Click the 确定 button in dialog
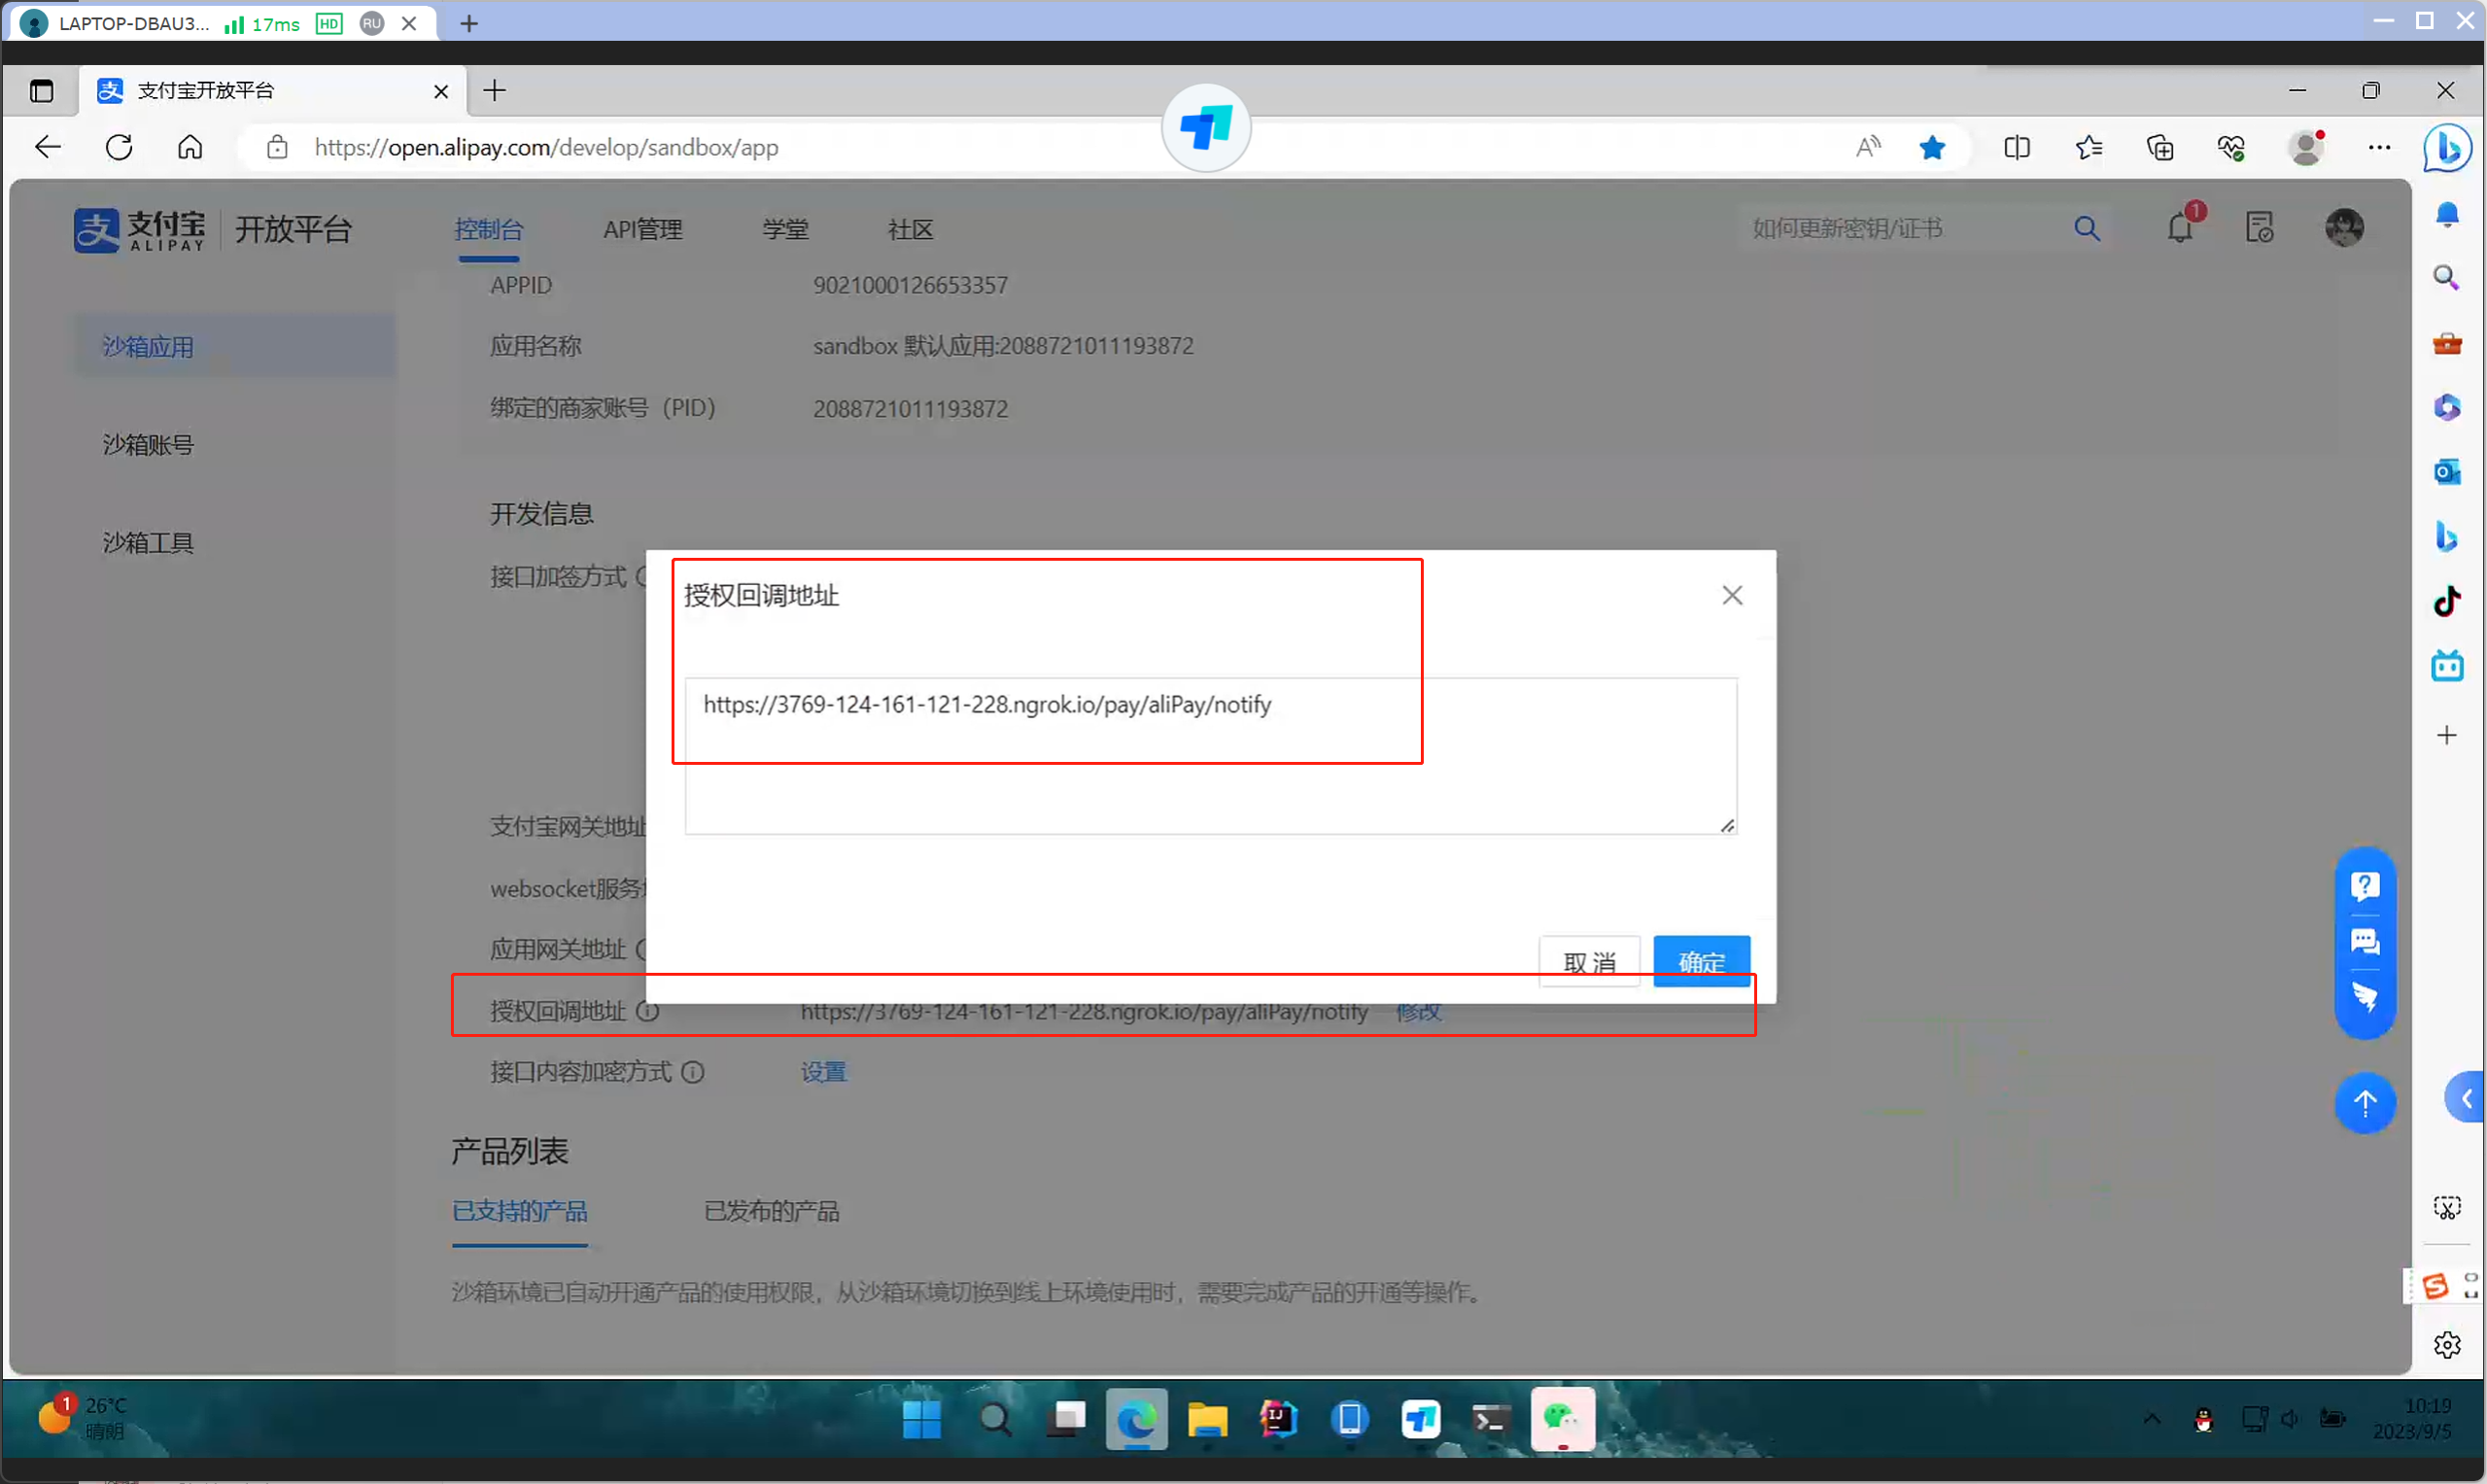This screenshot has width=2487, height=1484. click(x=1701, y=961)
